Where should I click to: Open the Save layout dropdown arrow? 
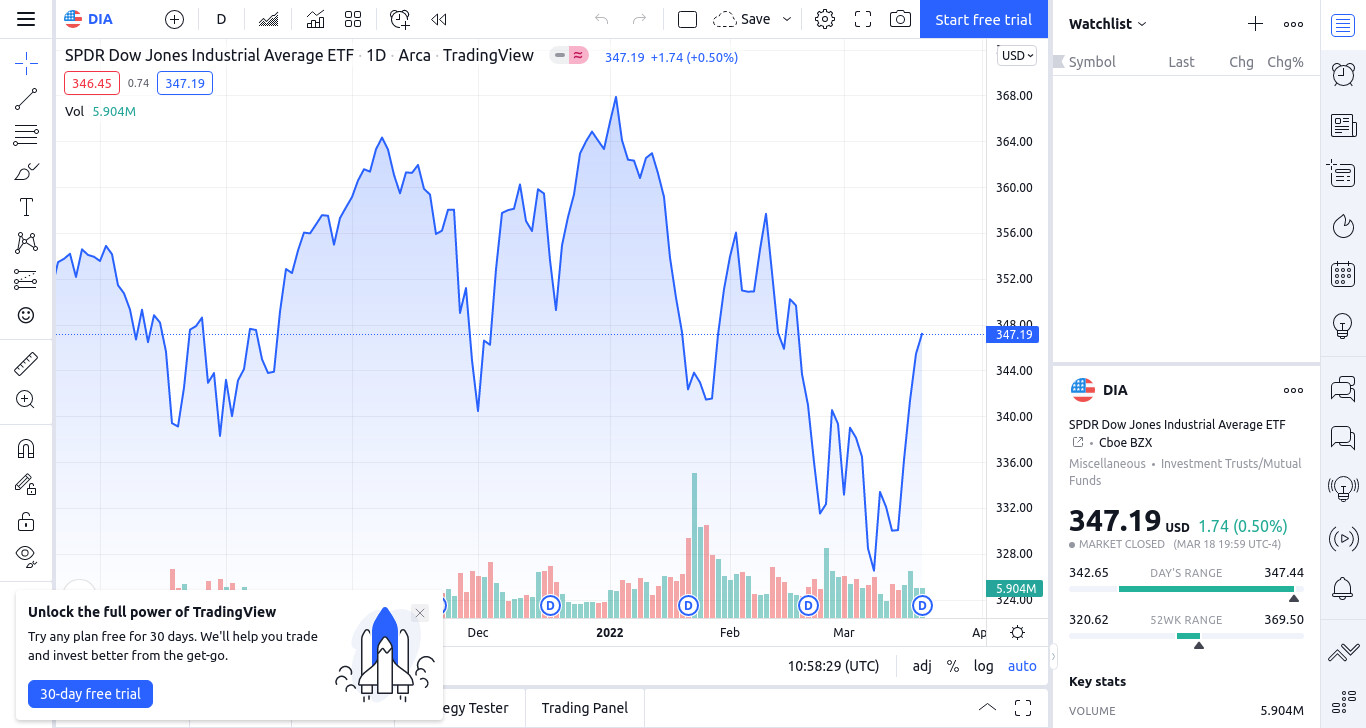click(x=787, y=19)
